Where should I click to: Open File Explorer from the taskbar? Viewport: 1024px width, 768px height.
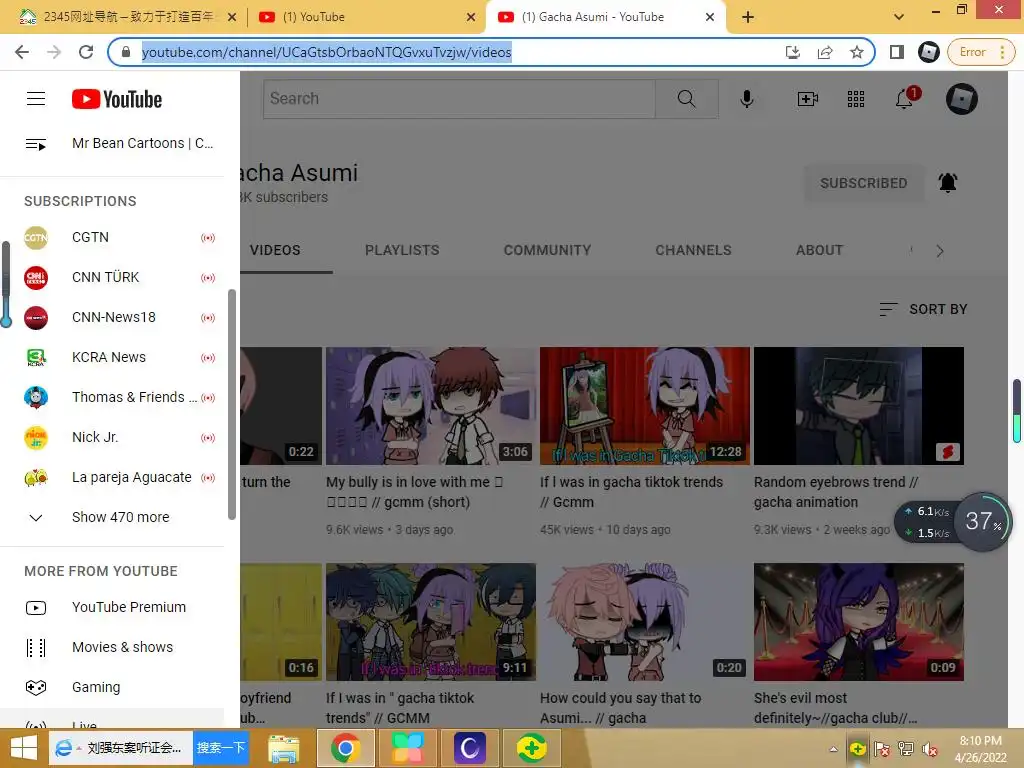click(284, 748)
